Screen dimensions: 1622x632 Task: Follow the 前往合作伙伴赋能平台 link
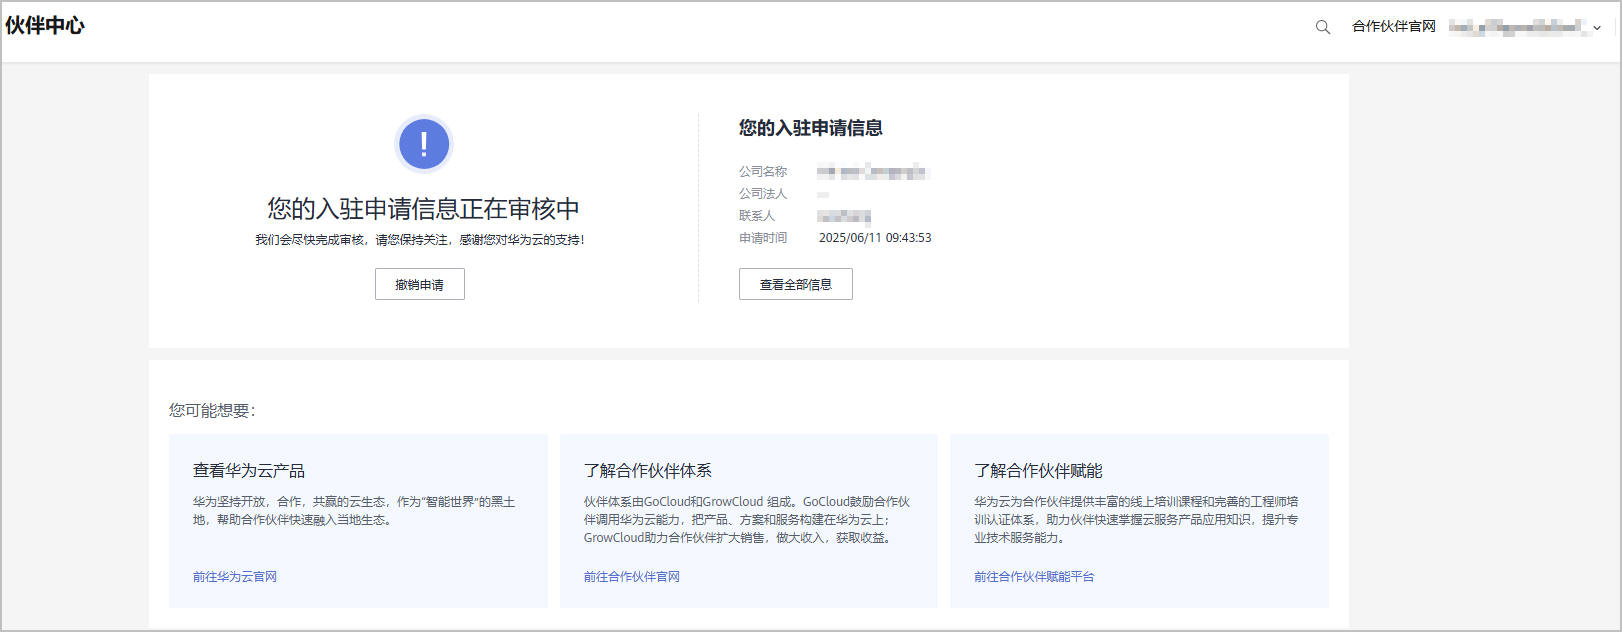point(1034,577)
